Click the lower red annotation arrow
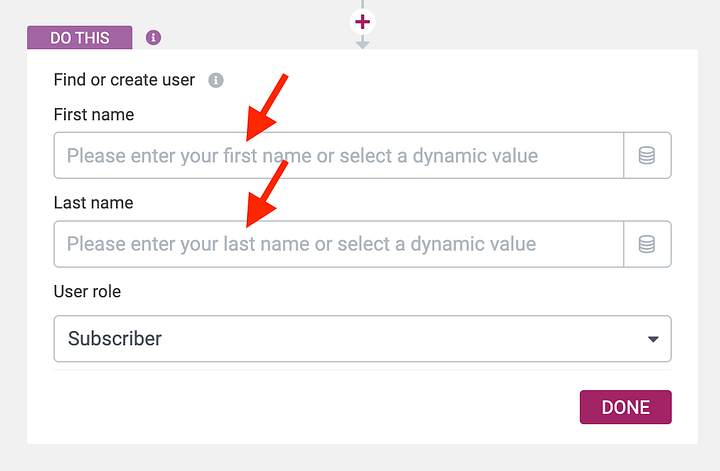The image size is (720, 471). tap(267, 194)
